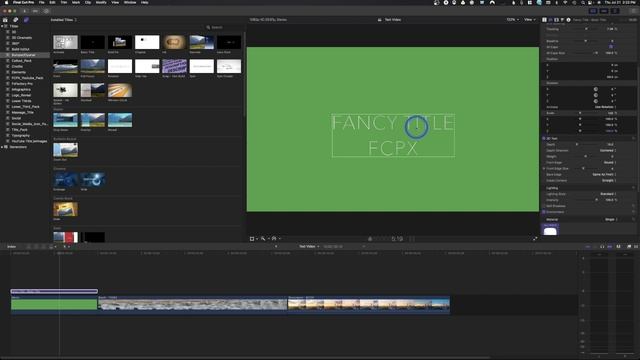Screen dimensions: 640x360
Task: Select the Basic Title thumbnail
Action: tap(93, 42)
